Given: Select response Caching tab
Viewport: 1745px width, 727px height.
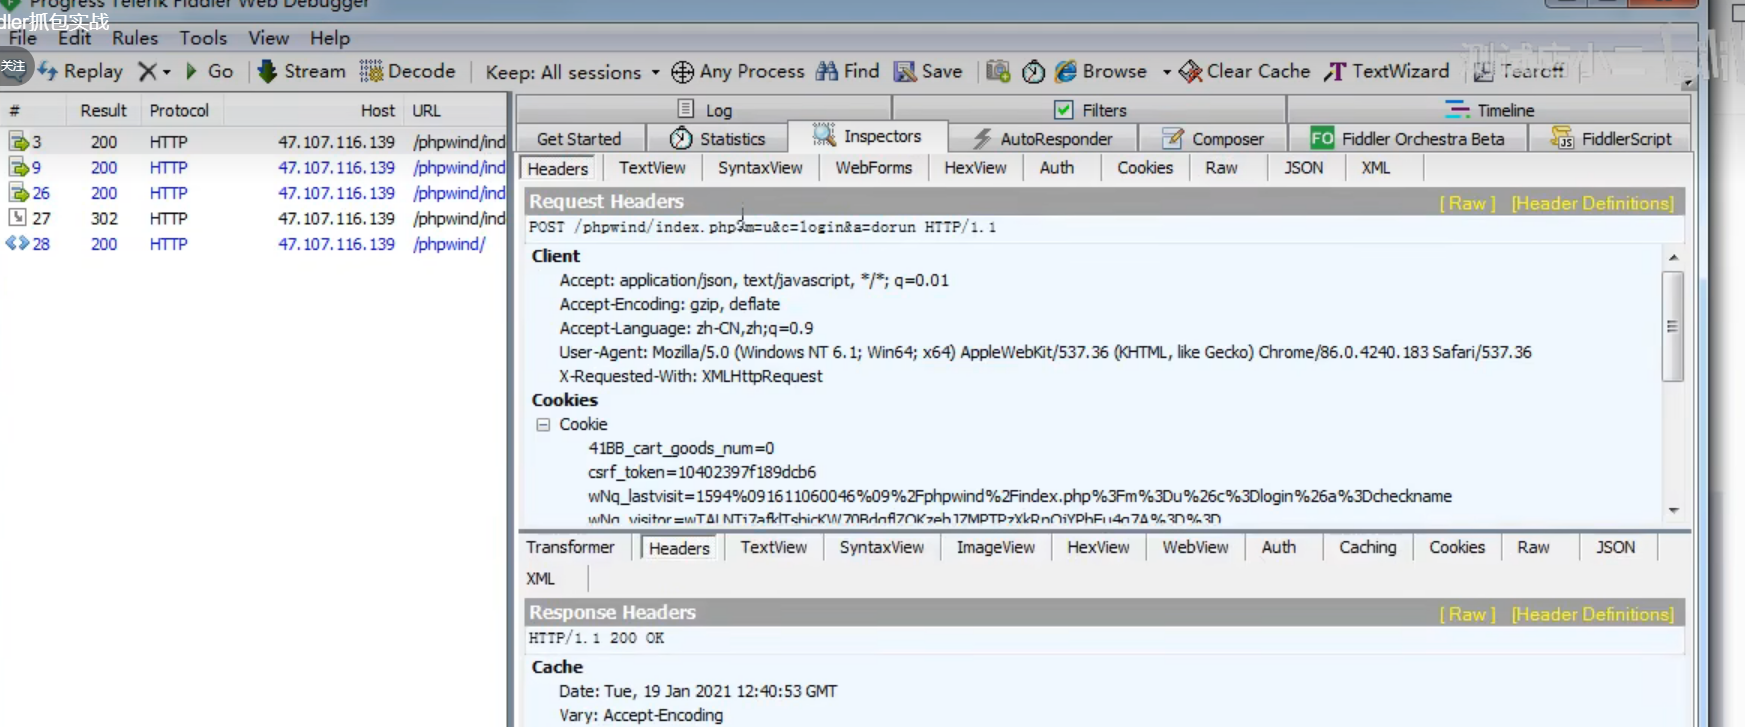Looking at the screenshot, I should [1367, 547].
